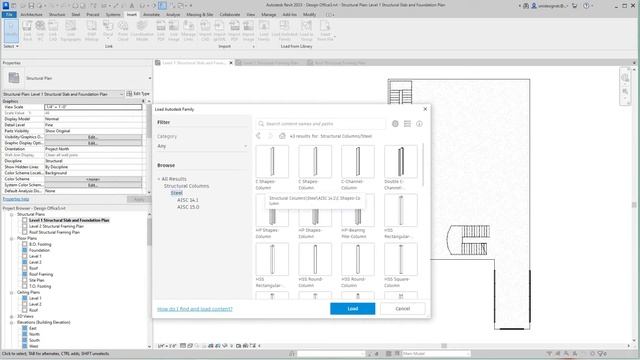Click the Insert from File ribbon icon
The image size is (640, 360).
[x=325, y=31]
